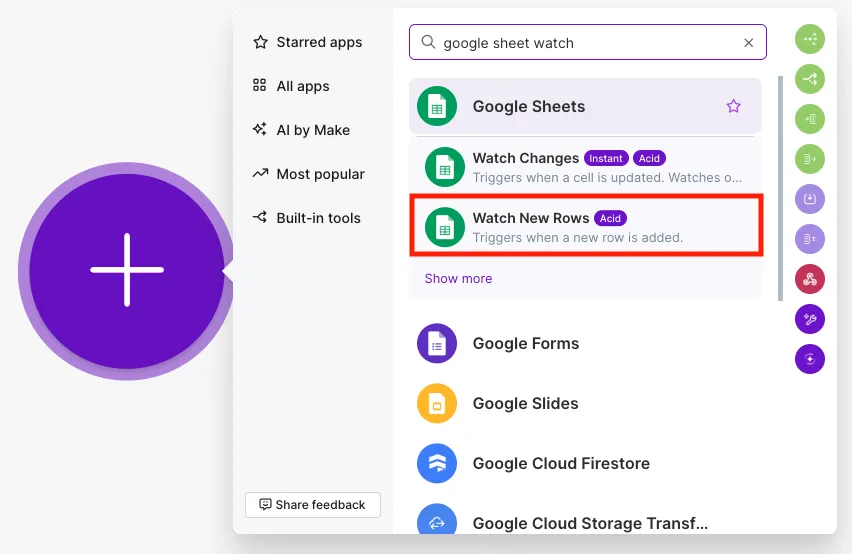Open Google Cloud Storage Transfer app
Image resolution: width=852 pixels, height=554 pixels.
coord(587,522)
